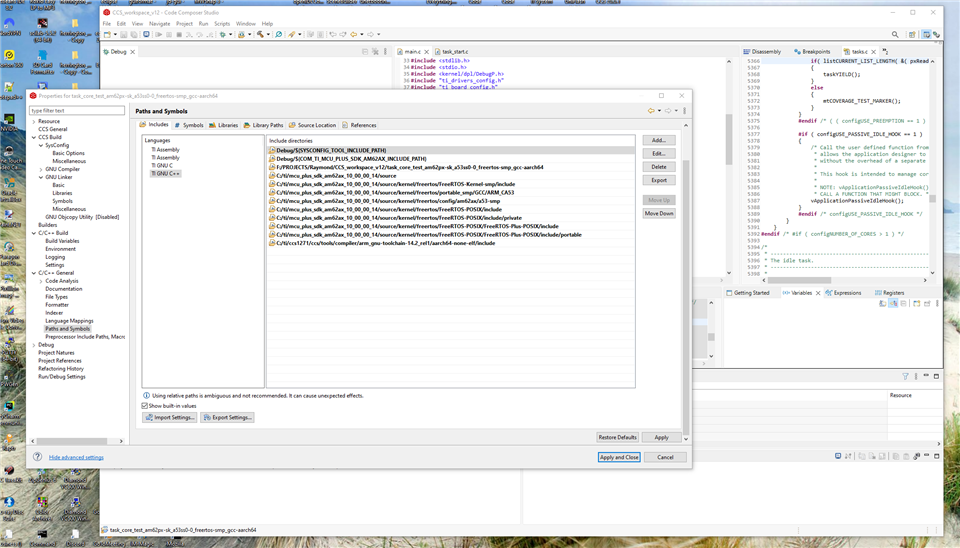960x548 pixels.
Task: Click Restore Defaults button
Action: (x=618, y=437)
